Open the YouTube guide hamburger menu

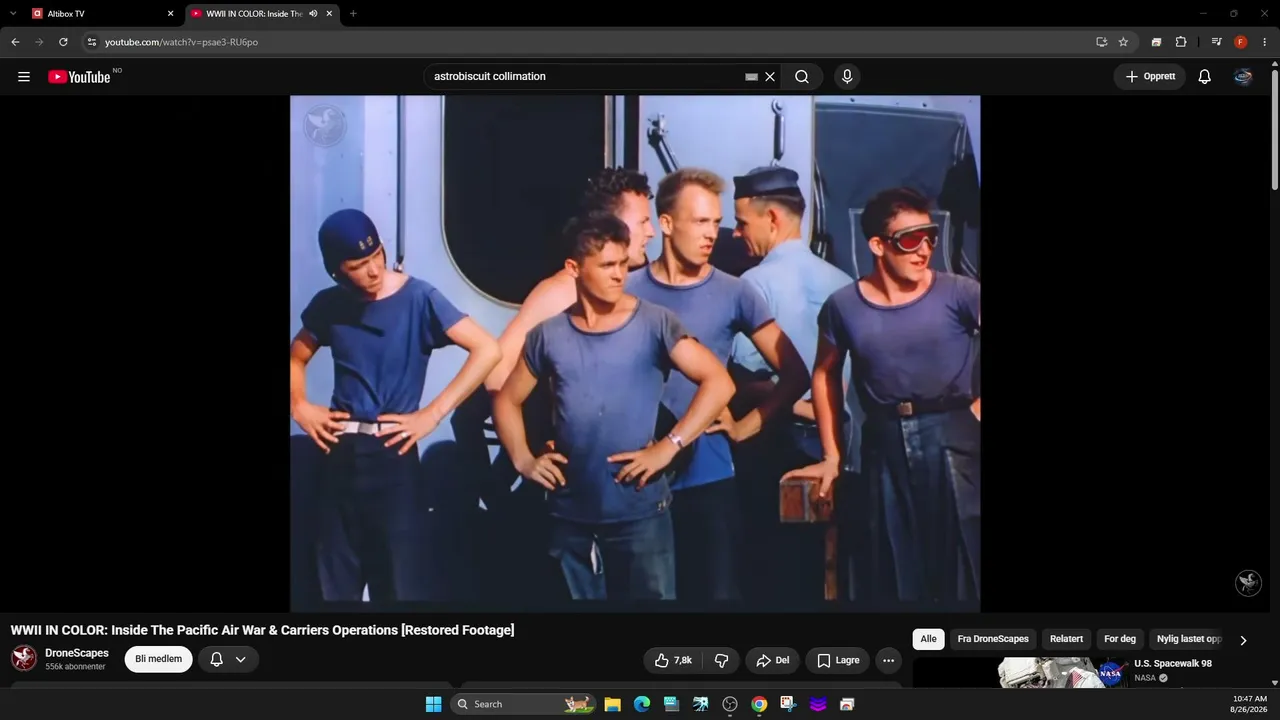coord(24,77)
